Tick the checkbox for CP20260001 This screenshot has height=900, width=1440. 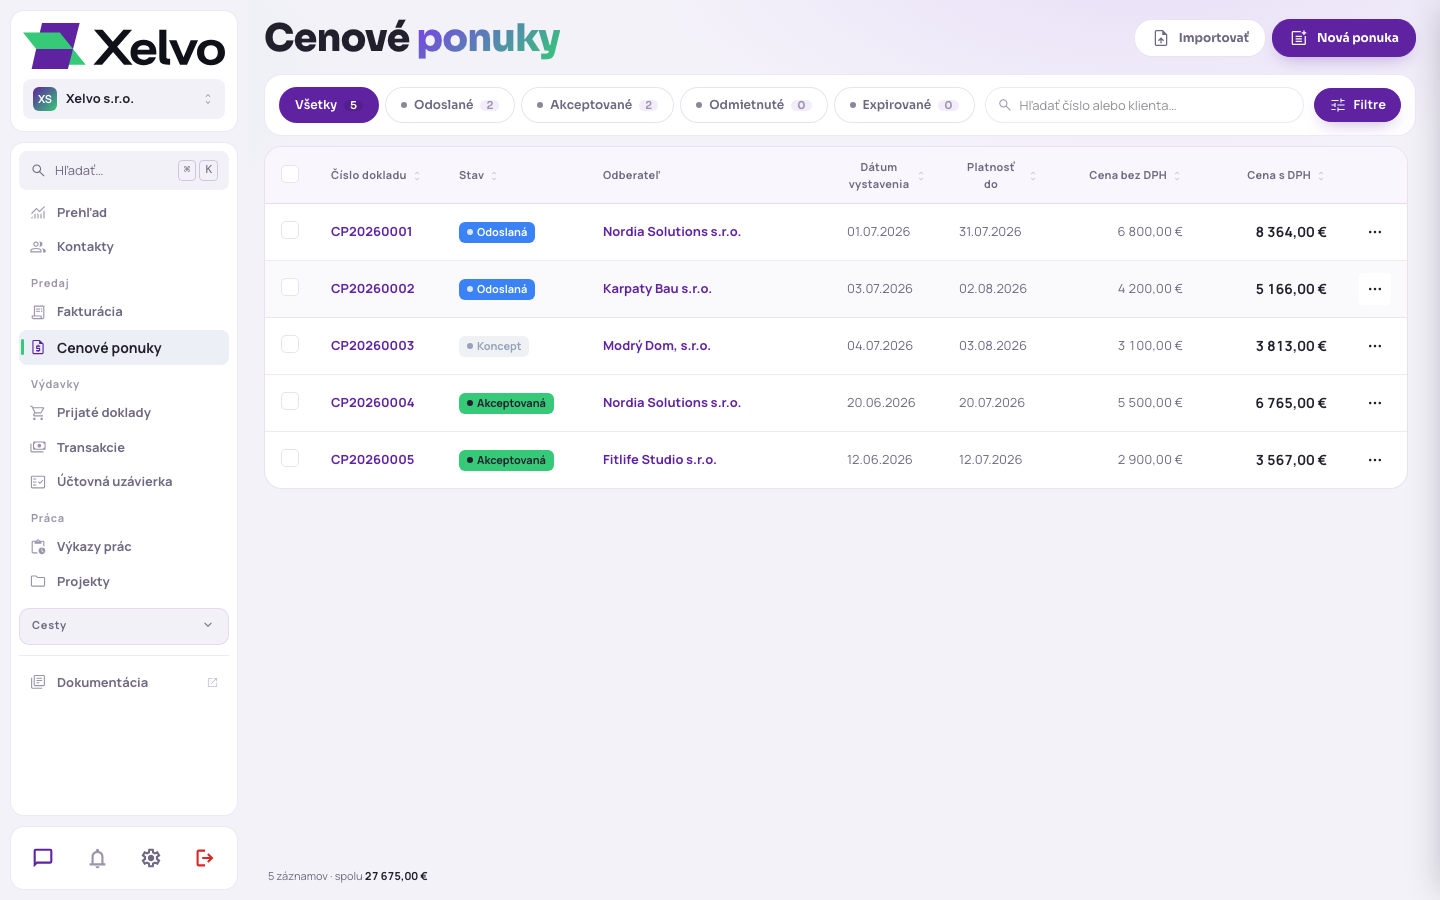click(290, 230)
